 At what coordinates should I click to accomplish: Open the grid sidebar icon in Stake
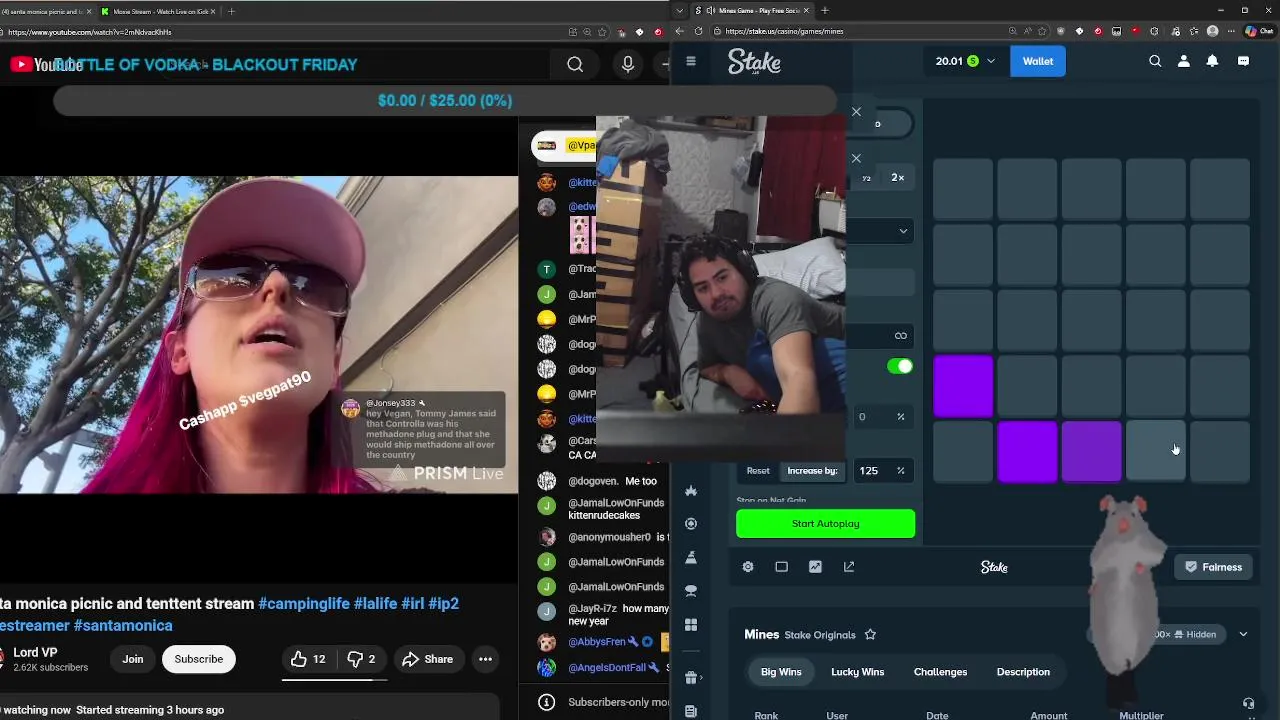pos(690,624)
